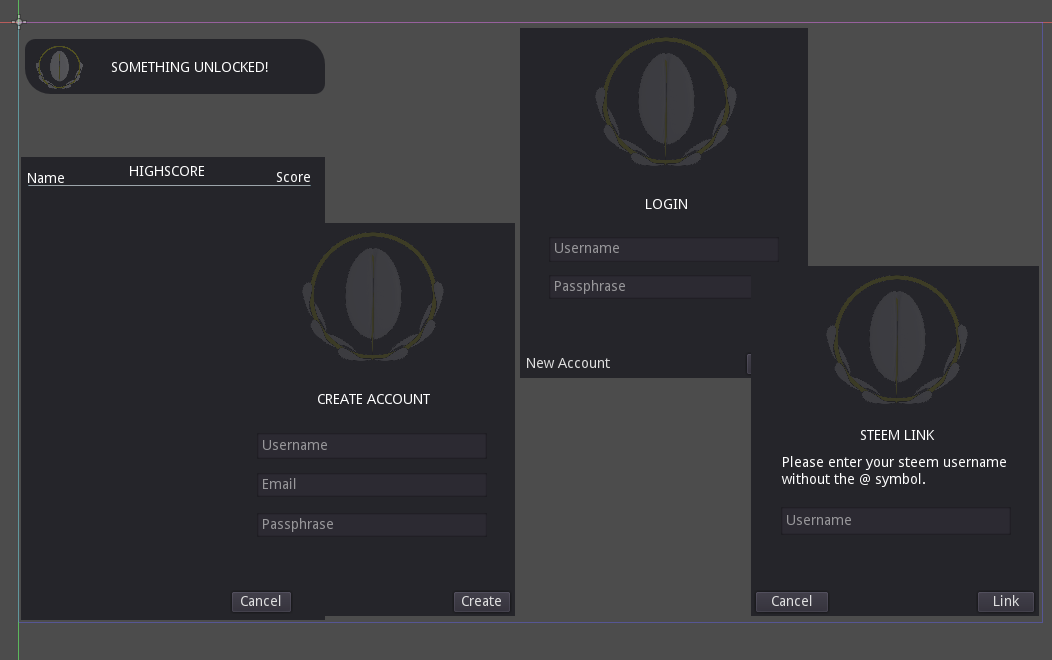The height and width of the screenshot is (660, 1052).
Task: Open the New Account link
Action: point(568,363)
